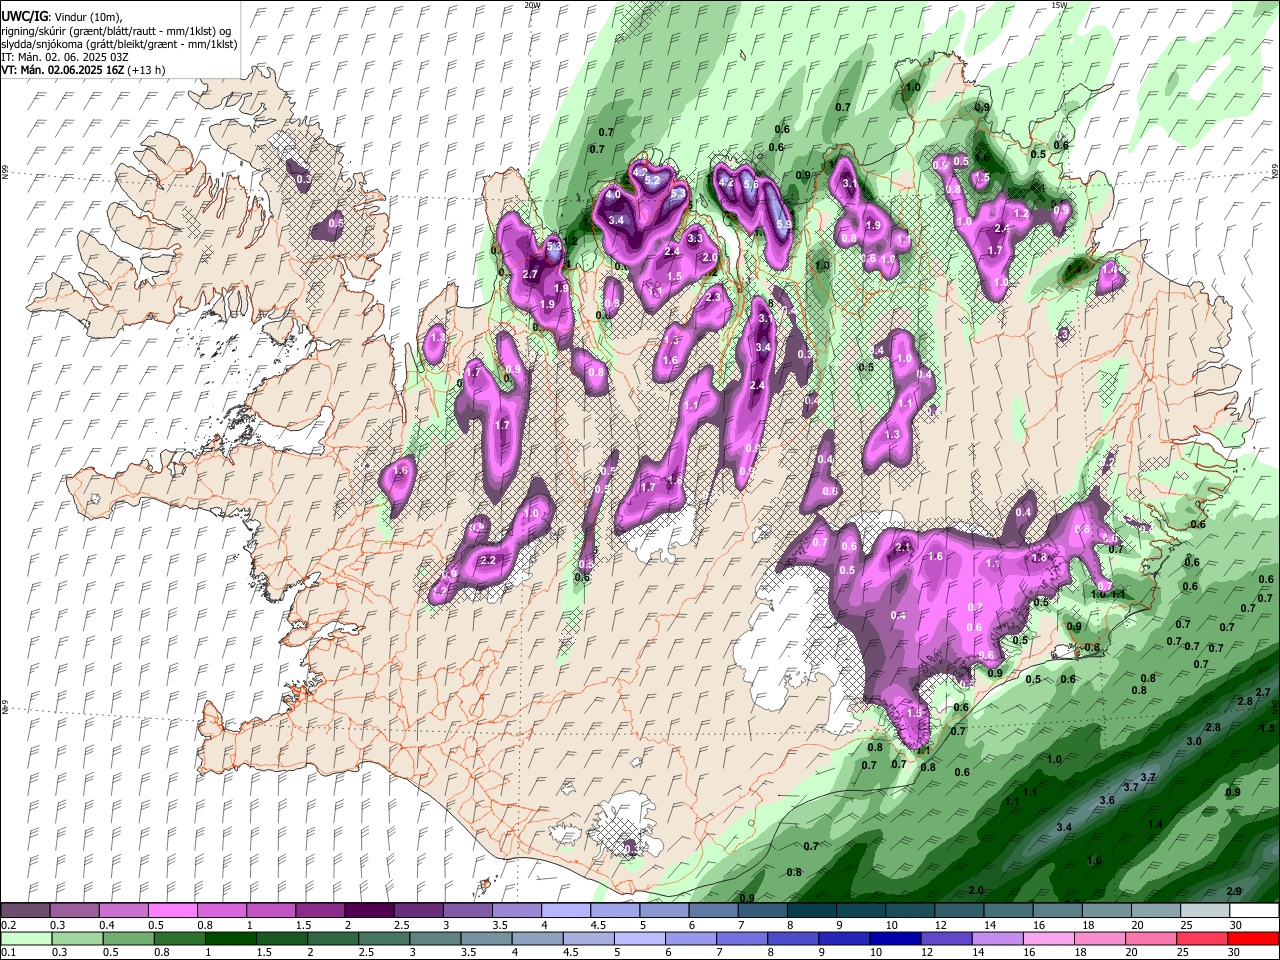
Task: Click the '0.1' label in lower legend row
Action: pyautogui.click(x=7, y=953)
